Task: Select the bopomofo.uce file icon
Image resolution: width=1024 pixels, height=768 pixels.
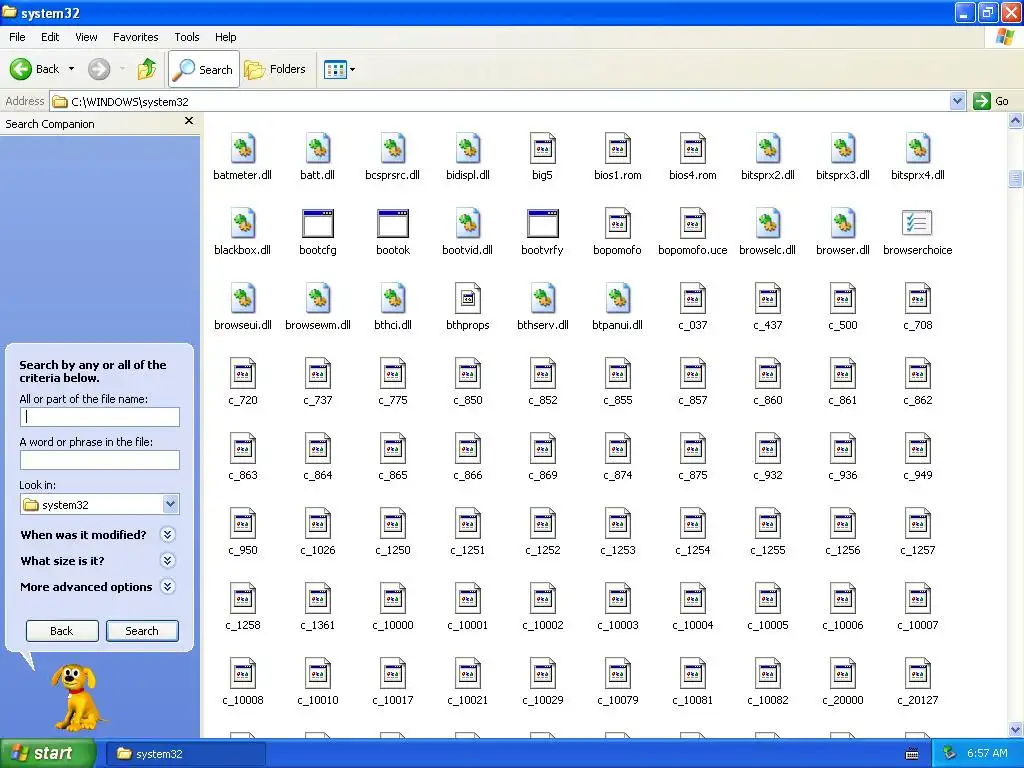Action: point(692,223)
